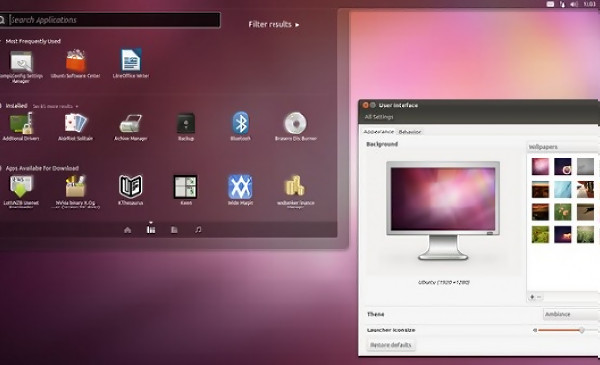This screenshot has height=365, width=600.
Task: Switch to the Home lens
Action: click(x=128, y=230)
